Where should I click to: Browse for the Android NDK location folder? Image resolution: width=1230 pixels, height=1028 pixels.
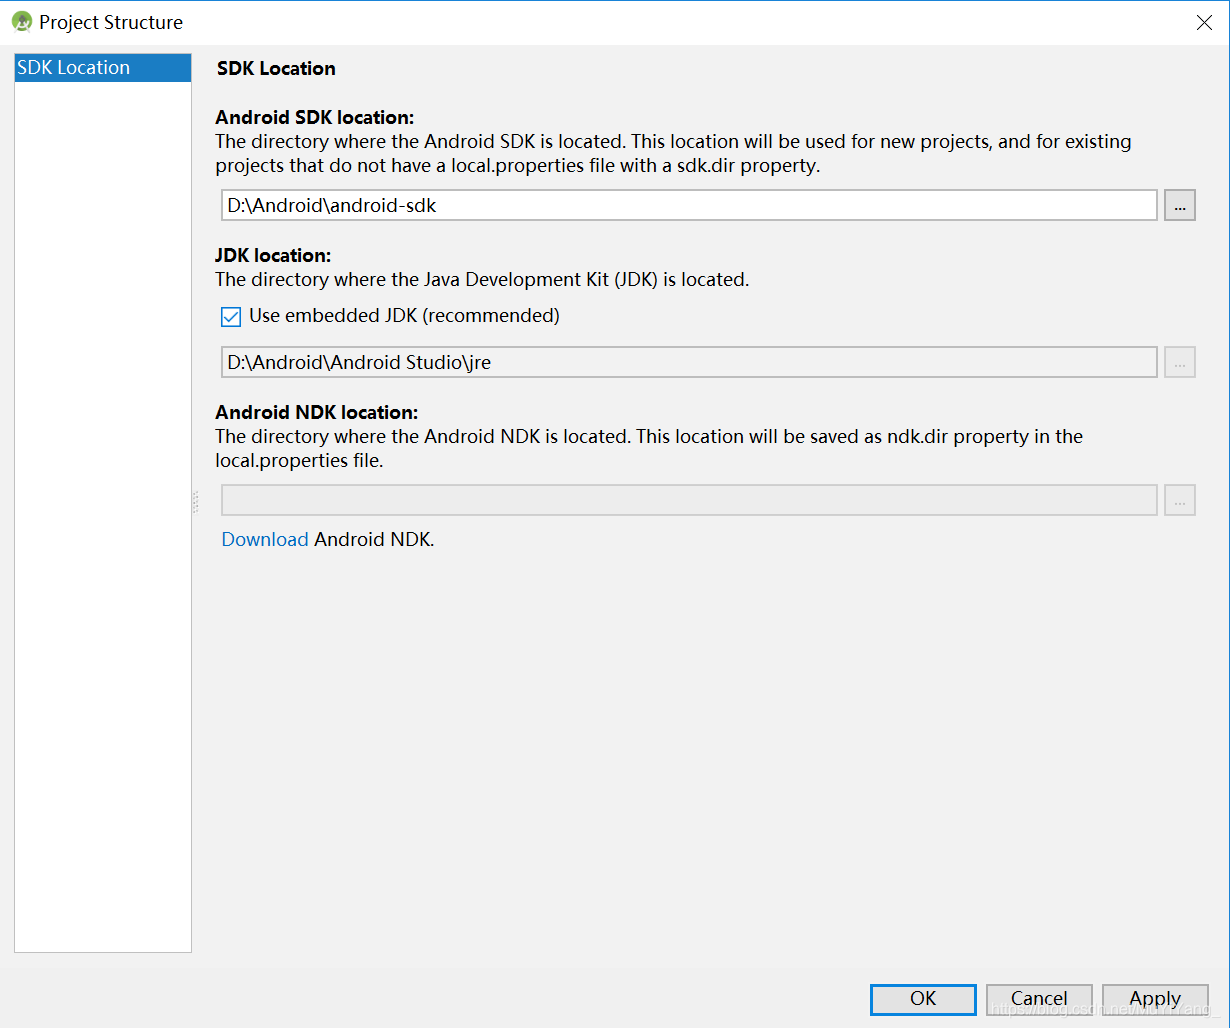click(1180, 500)
